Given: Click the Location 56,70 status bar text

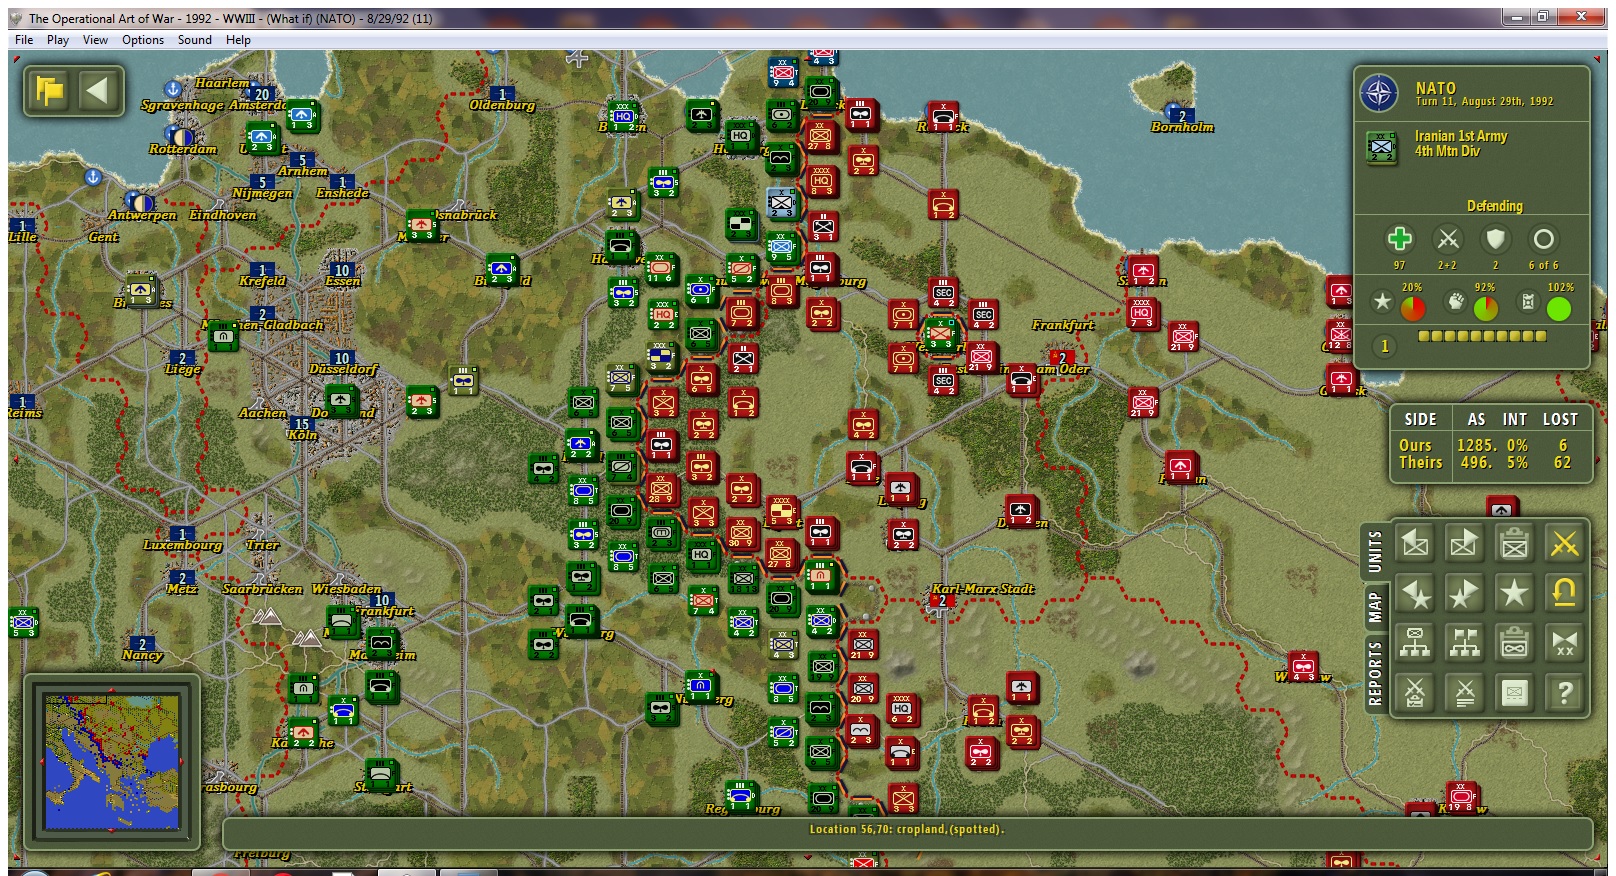Looking at the screenshot, I should click(x=906, y=829).
